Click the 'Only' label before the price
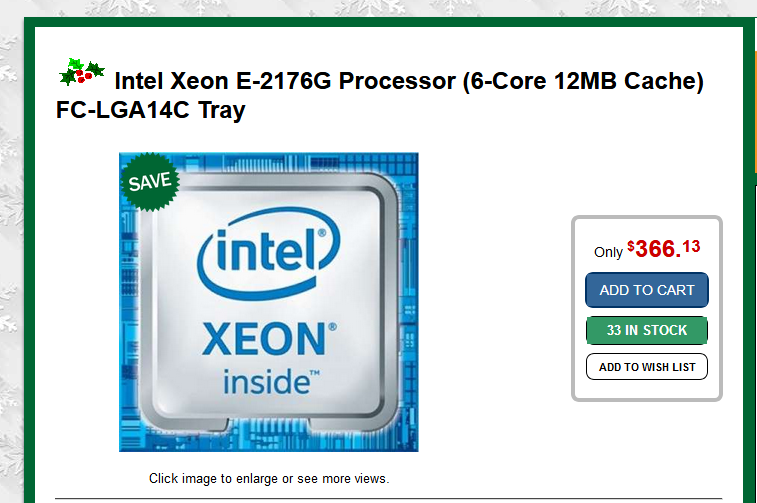The height and width of the screenshot is (503, 757). point(608,252)
